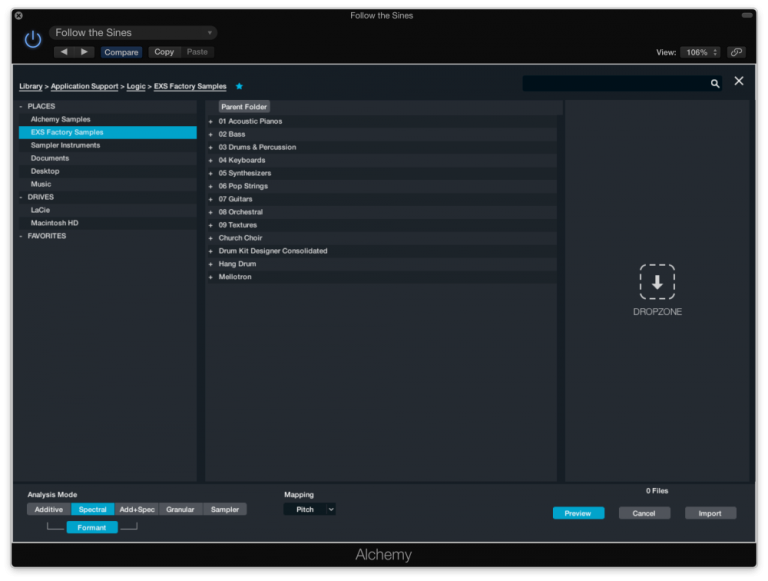The image size is (768, 581).
Task: Click the Copy button
Action: [x=164, y=52]
